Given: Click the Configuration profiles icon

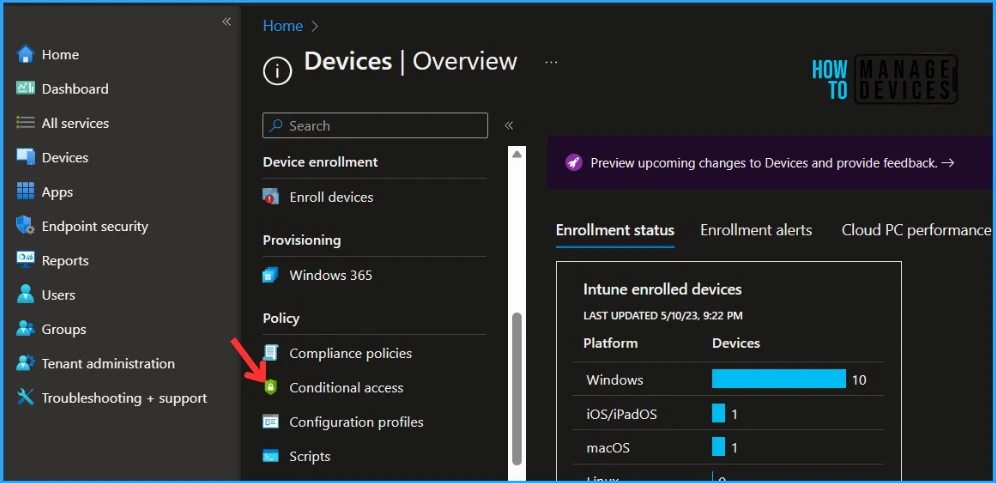Looking at the screenshot, I should (271, 422).
